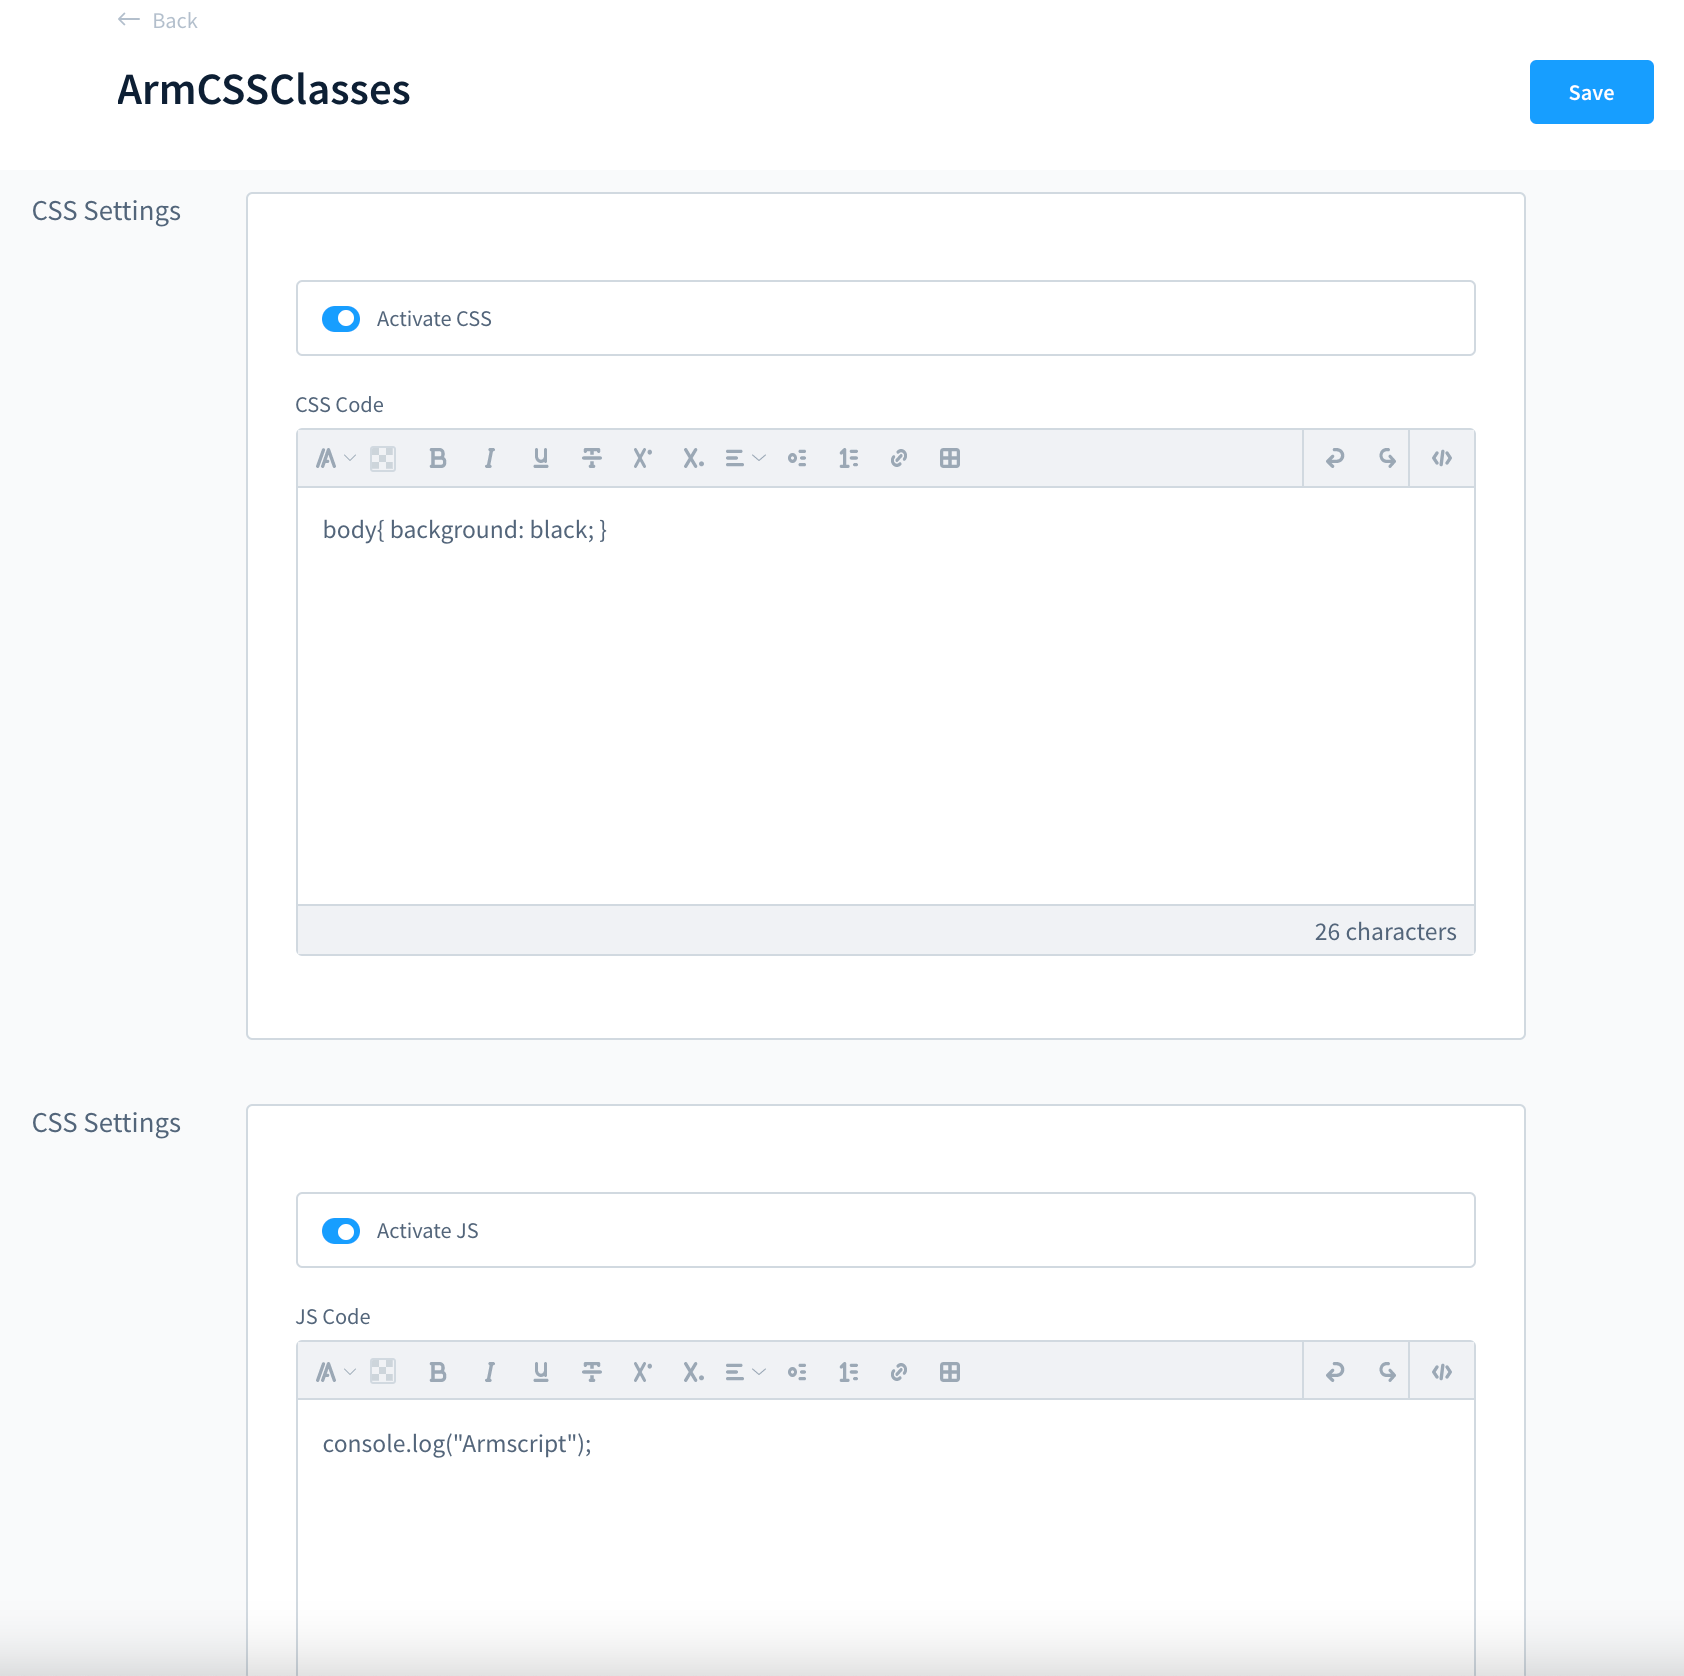Redo change in JS Code editor
The image size is (1684, 1676).
[x=1387, y=1372]
